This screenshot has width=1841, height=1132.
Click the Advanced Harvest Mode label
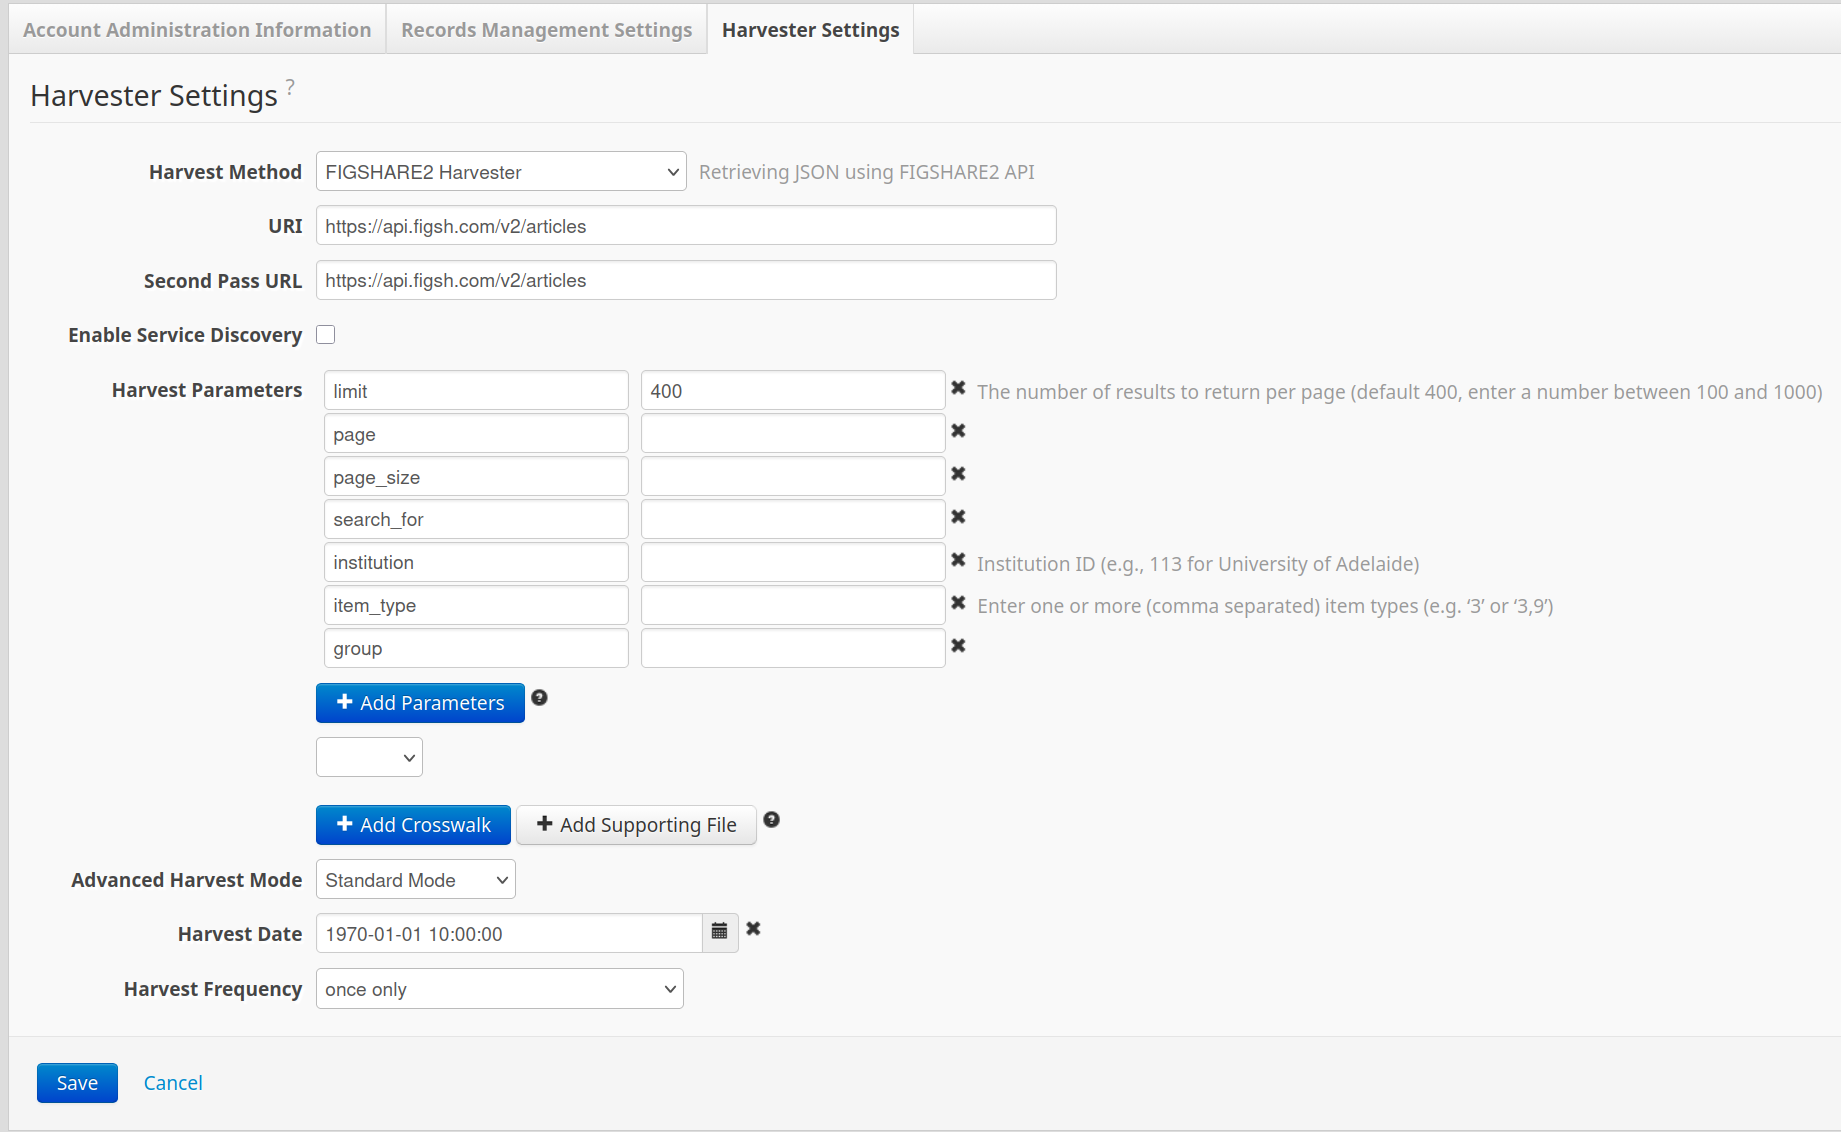tap(187, 880)
